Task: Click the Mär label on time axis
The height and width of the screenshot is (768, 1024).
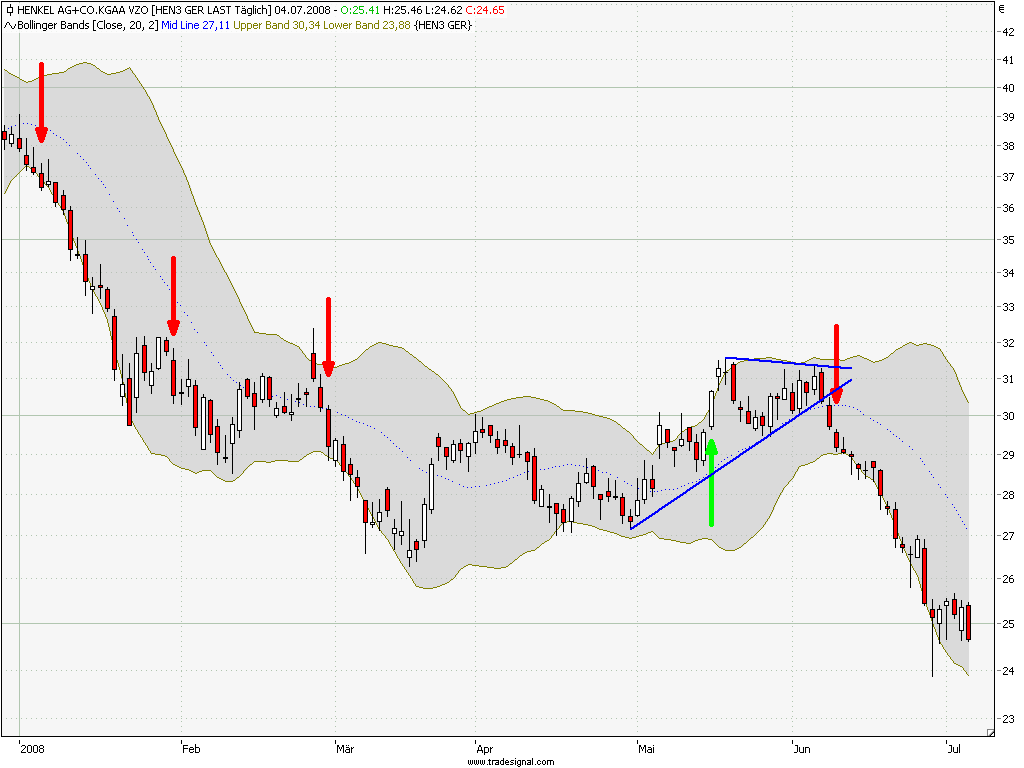Action: coord(345,749)
